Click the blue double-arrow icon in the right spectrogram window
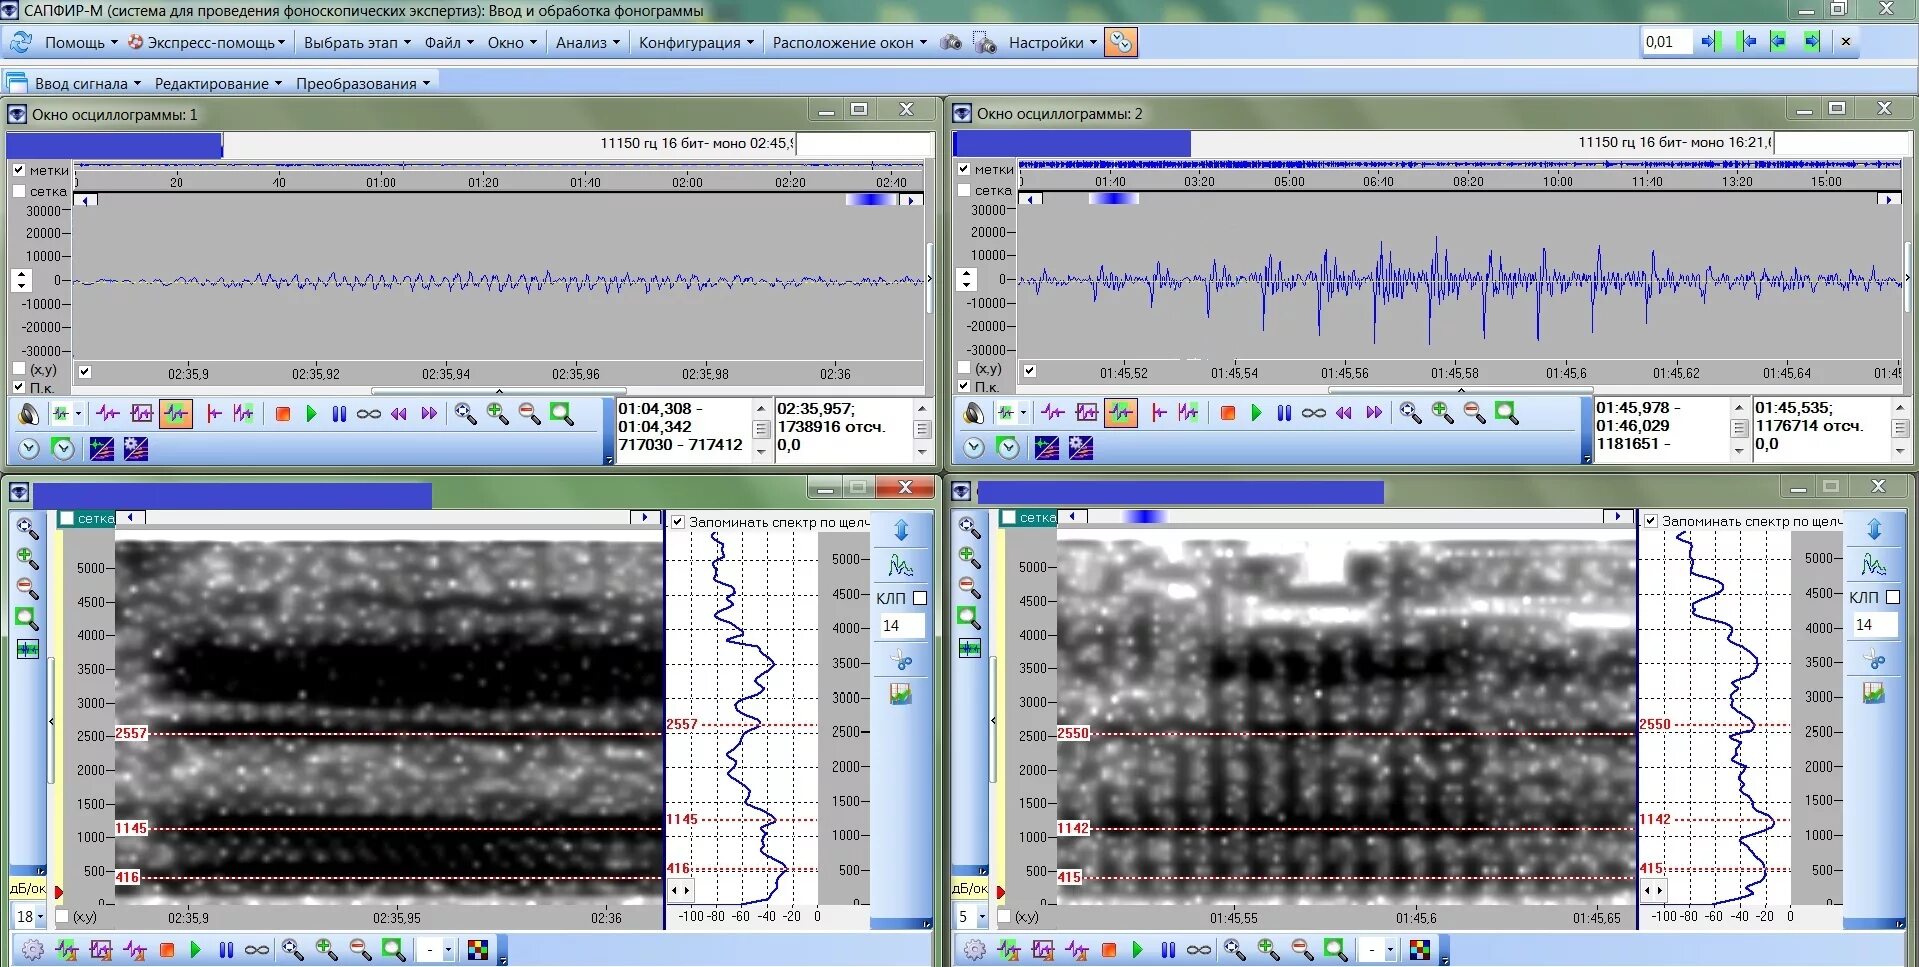The height and width of the screenshot is (967, 1919). click(x=1874, y=528)
